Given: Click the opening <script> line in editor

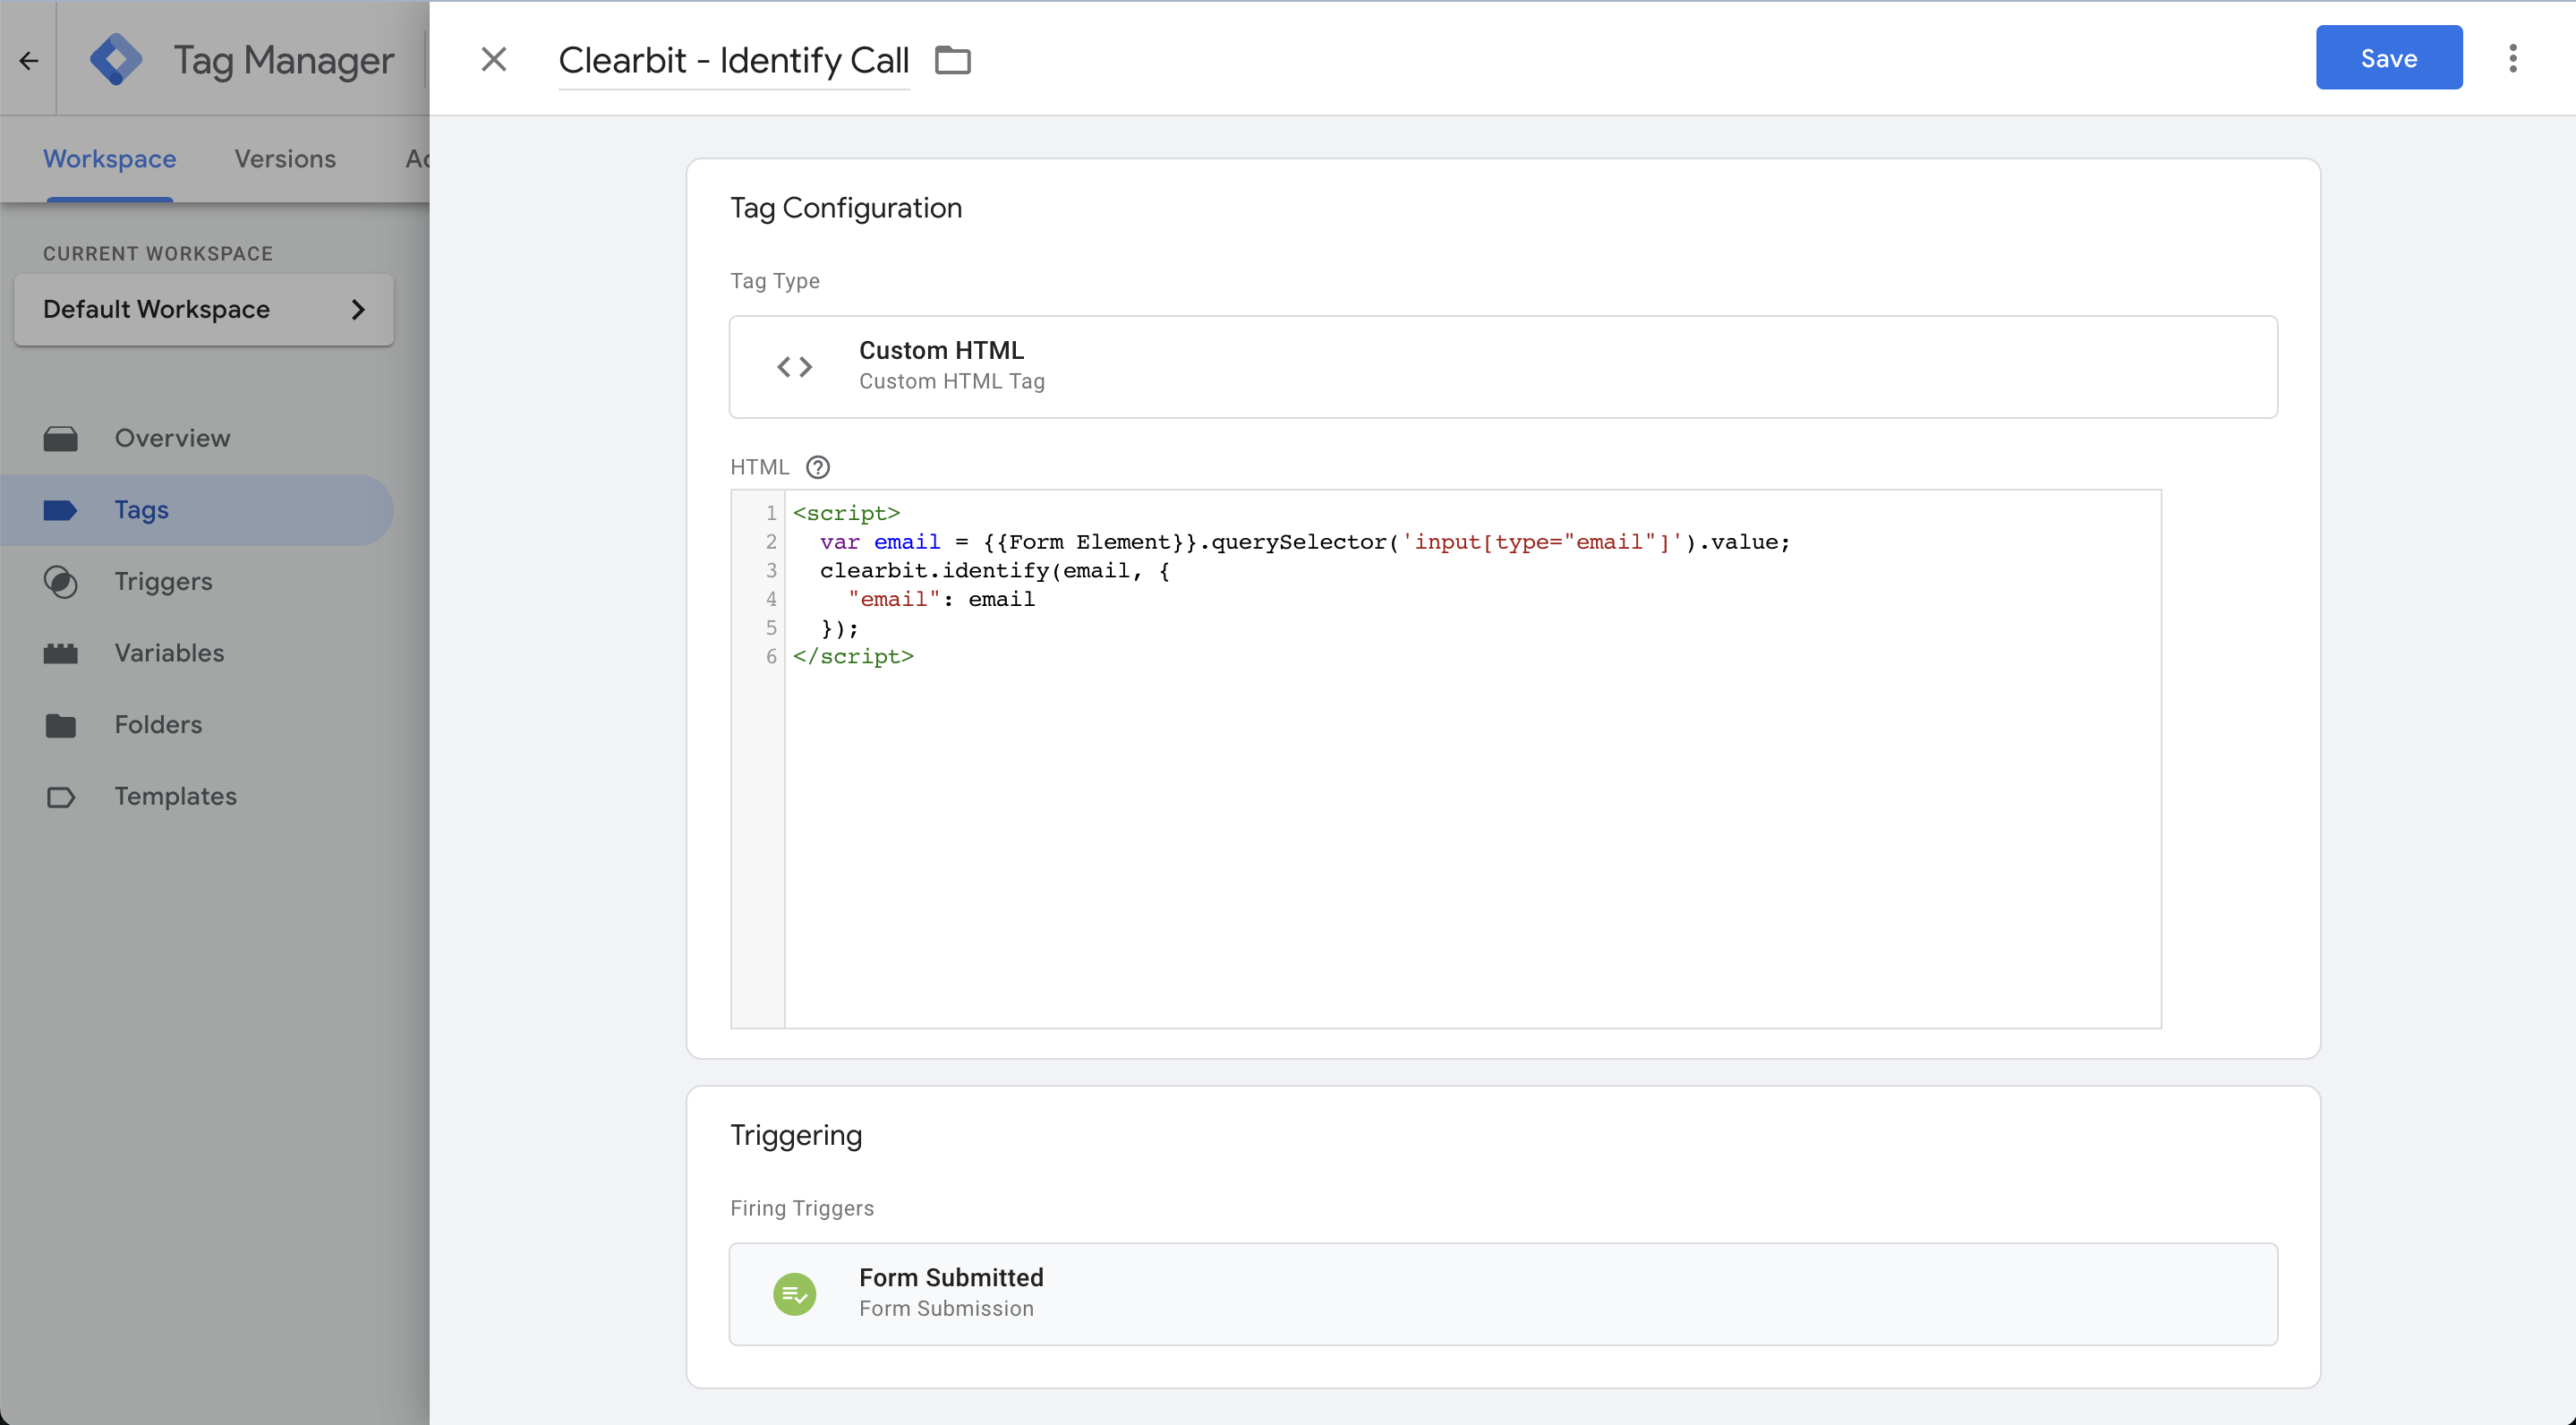Looking at the screenshot, I should click(x=846, y=513).
